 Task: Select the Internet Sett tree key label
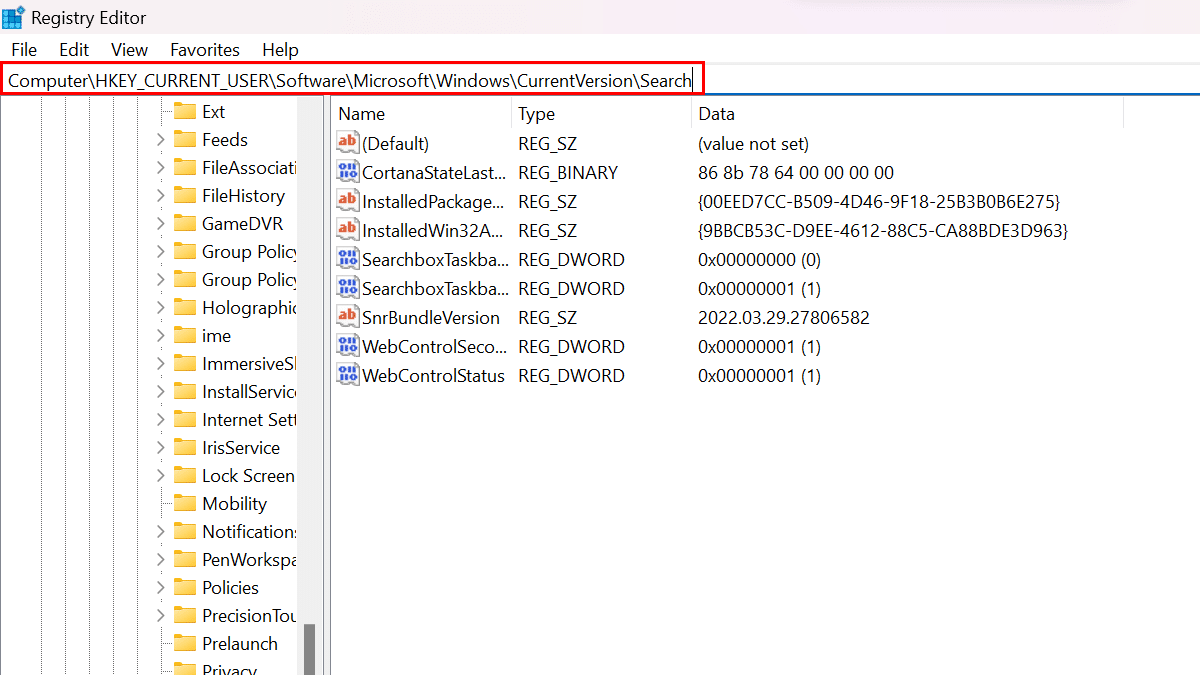point(249,419)
